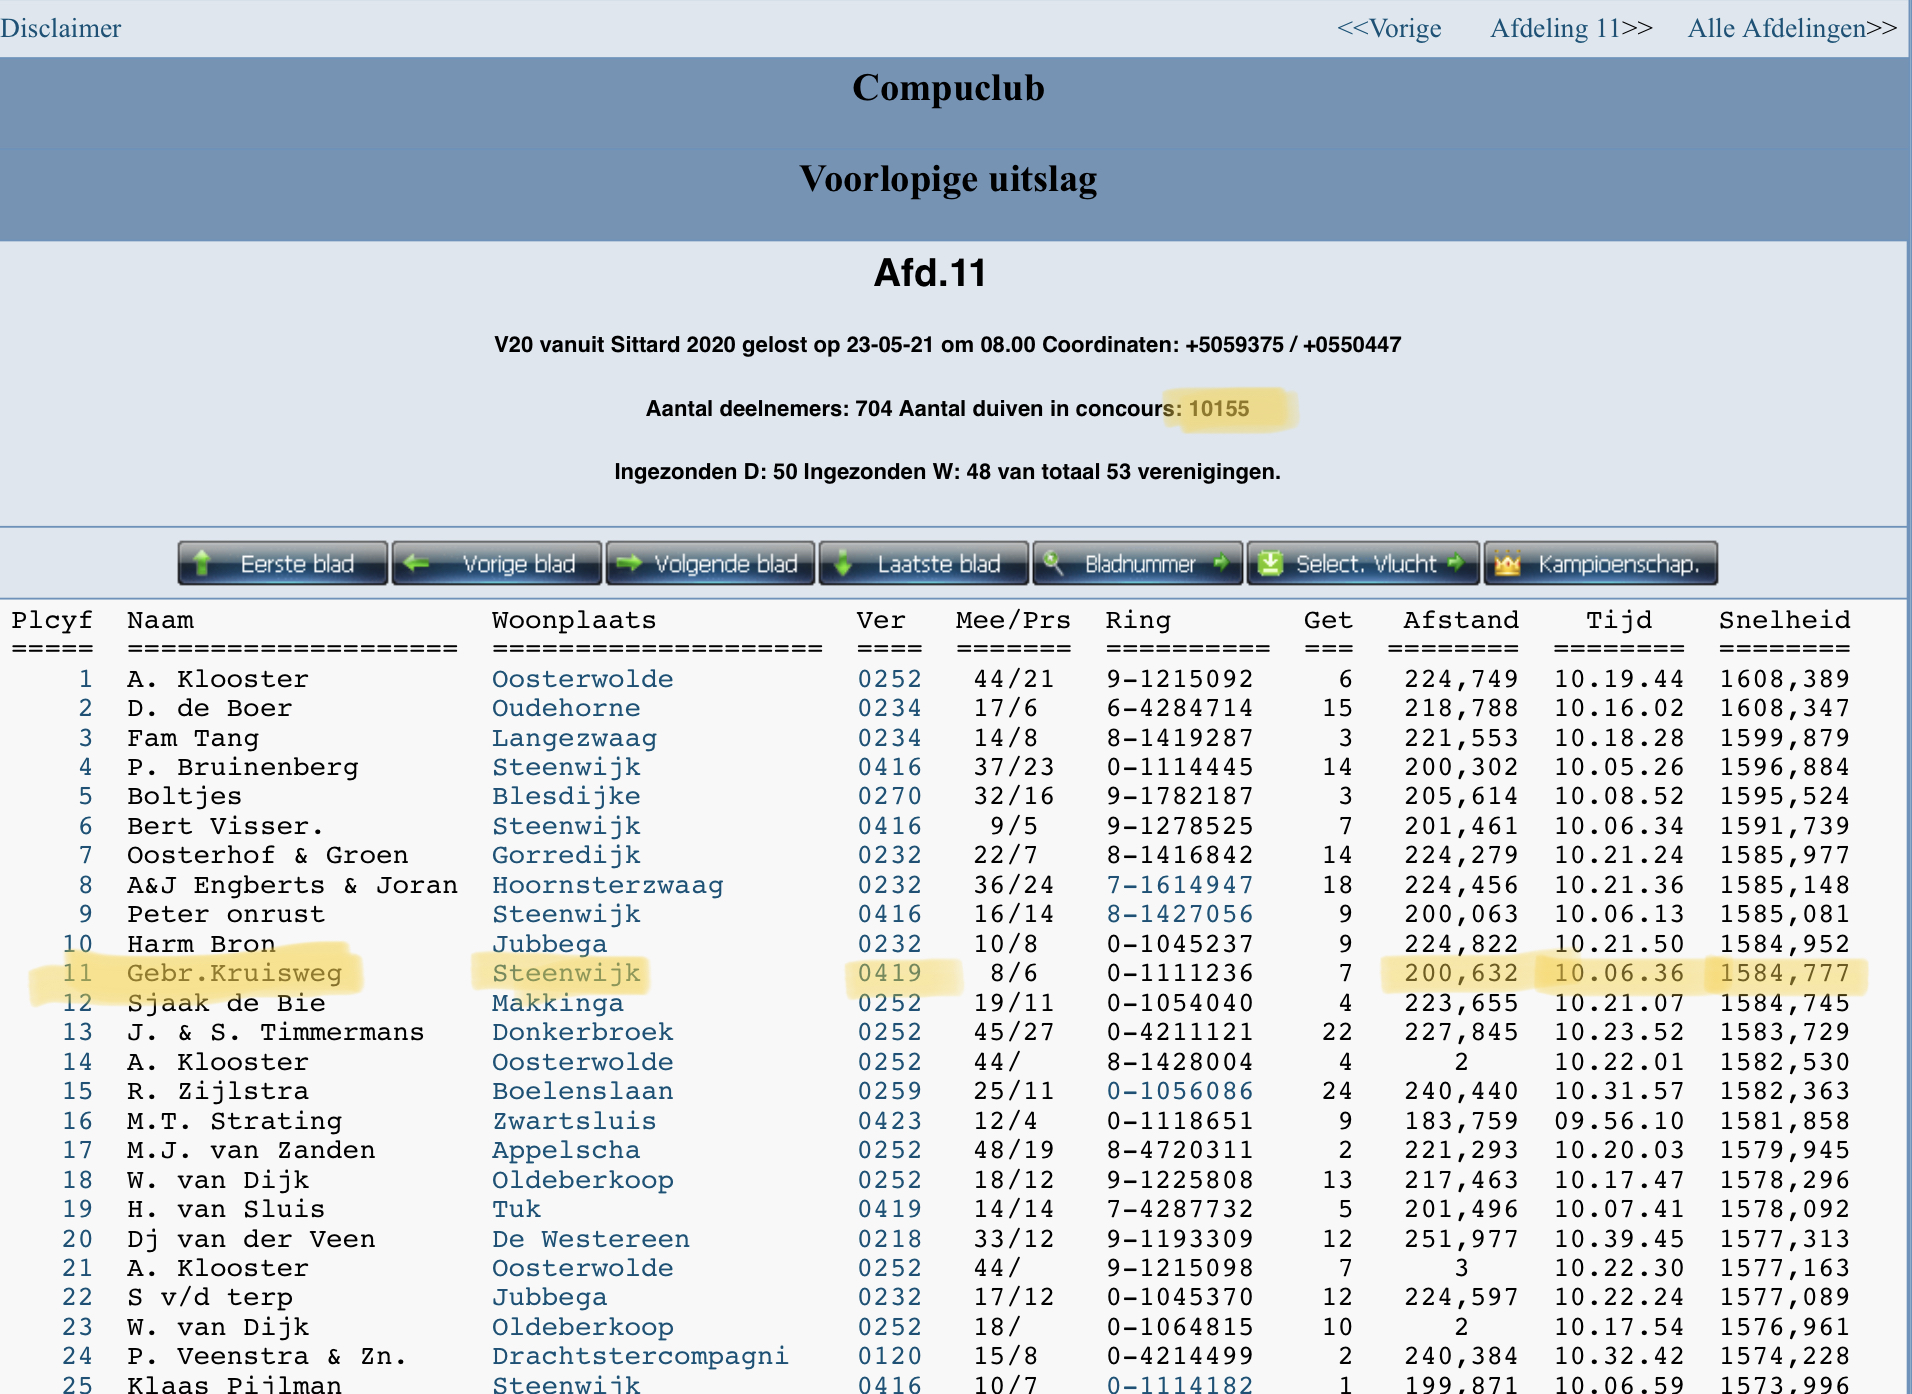Open the Hoornsterzwaag place link

607,885
